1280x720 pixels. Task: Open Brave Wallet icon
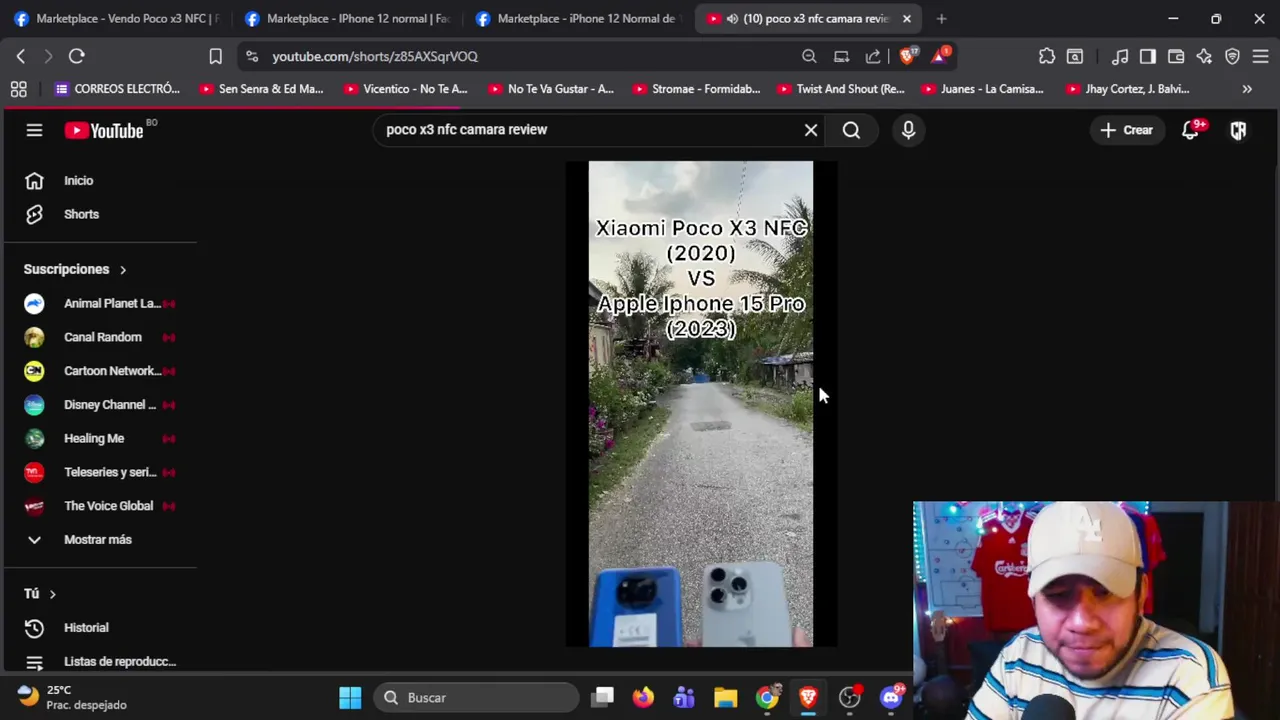tap(1176, 57)
